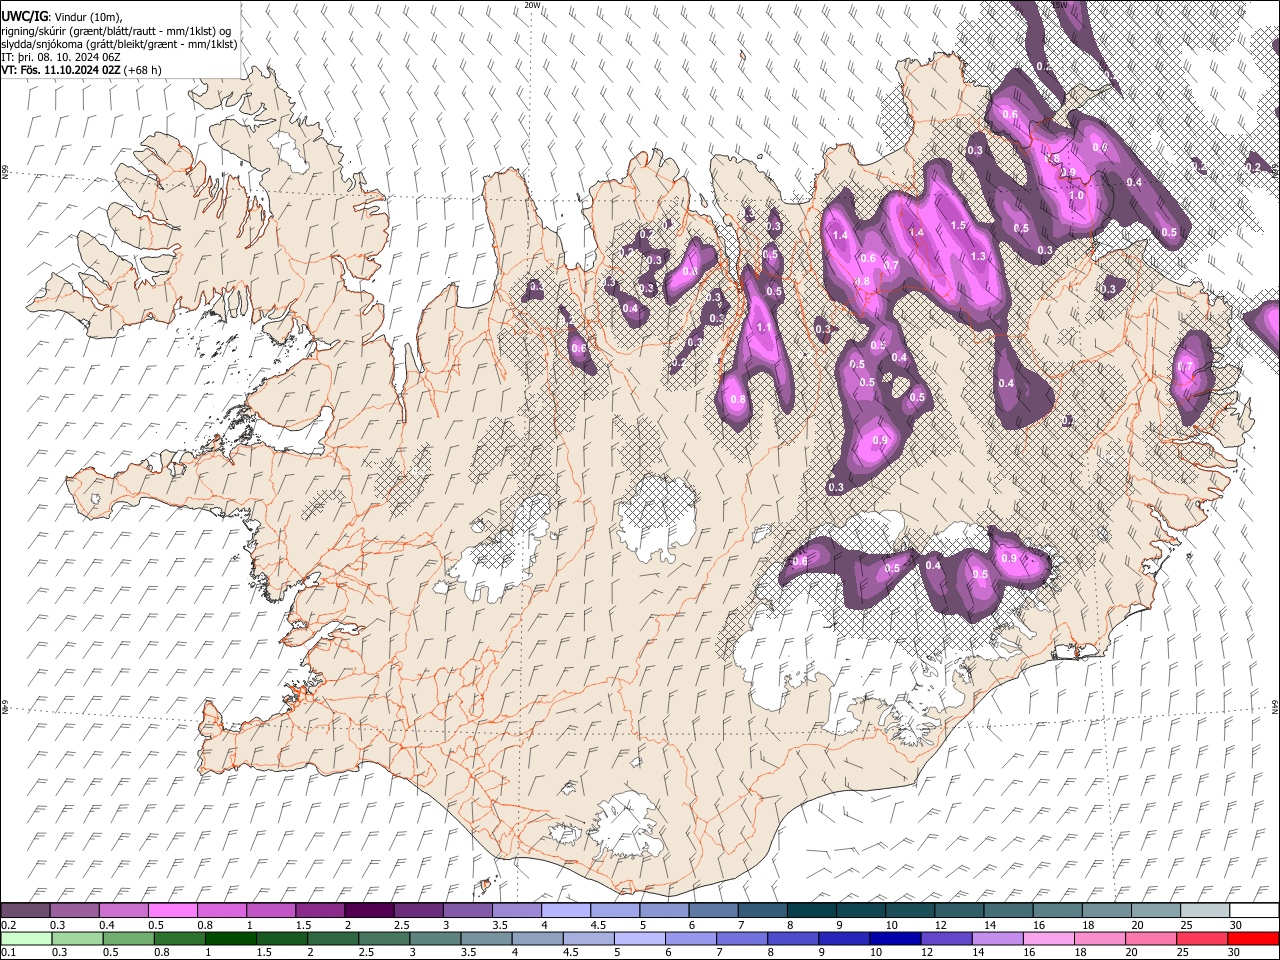Click the dark teal 8 swatch in the upper legend
Image resolution: width=1280 pixels, height=960 pixels.
(x=810, y=910)
